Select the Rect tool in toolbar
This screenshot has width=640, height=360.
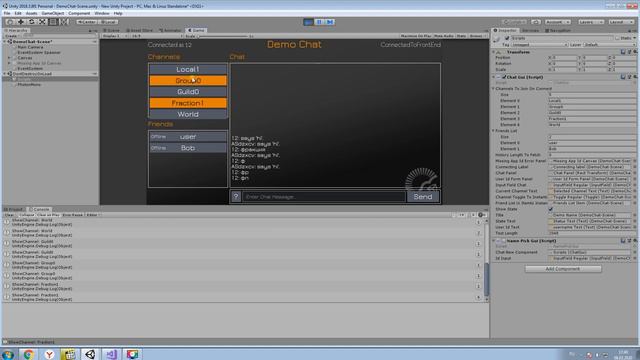[53, 22]
